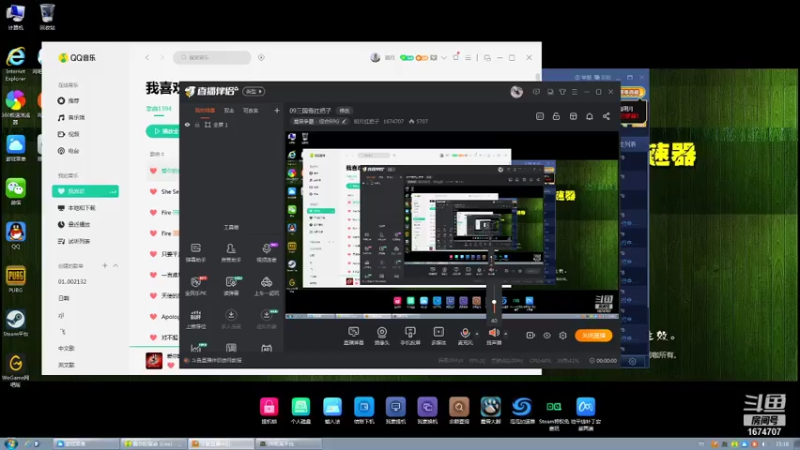Open the upload rank tool icon
800x450 pixels.
(195, 319)
